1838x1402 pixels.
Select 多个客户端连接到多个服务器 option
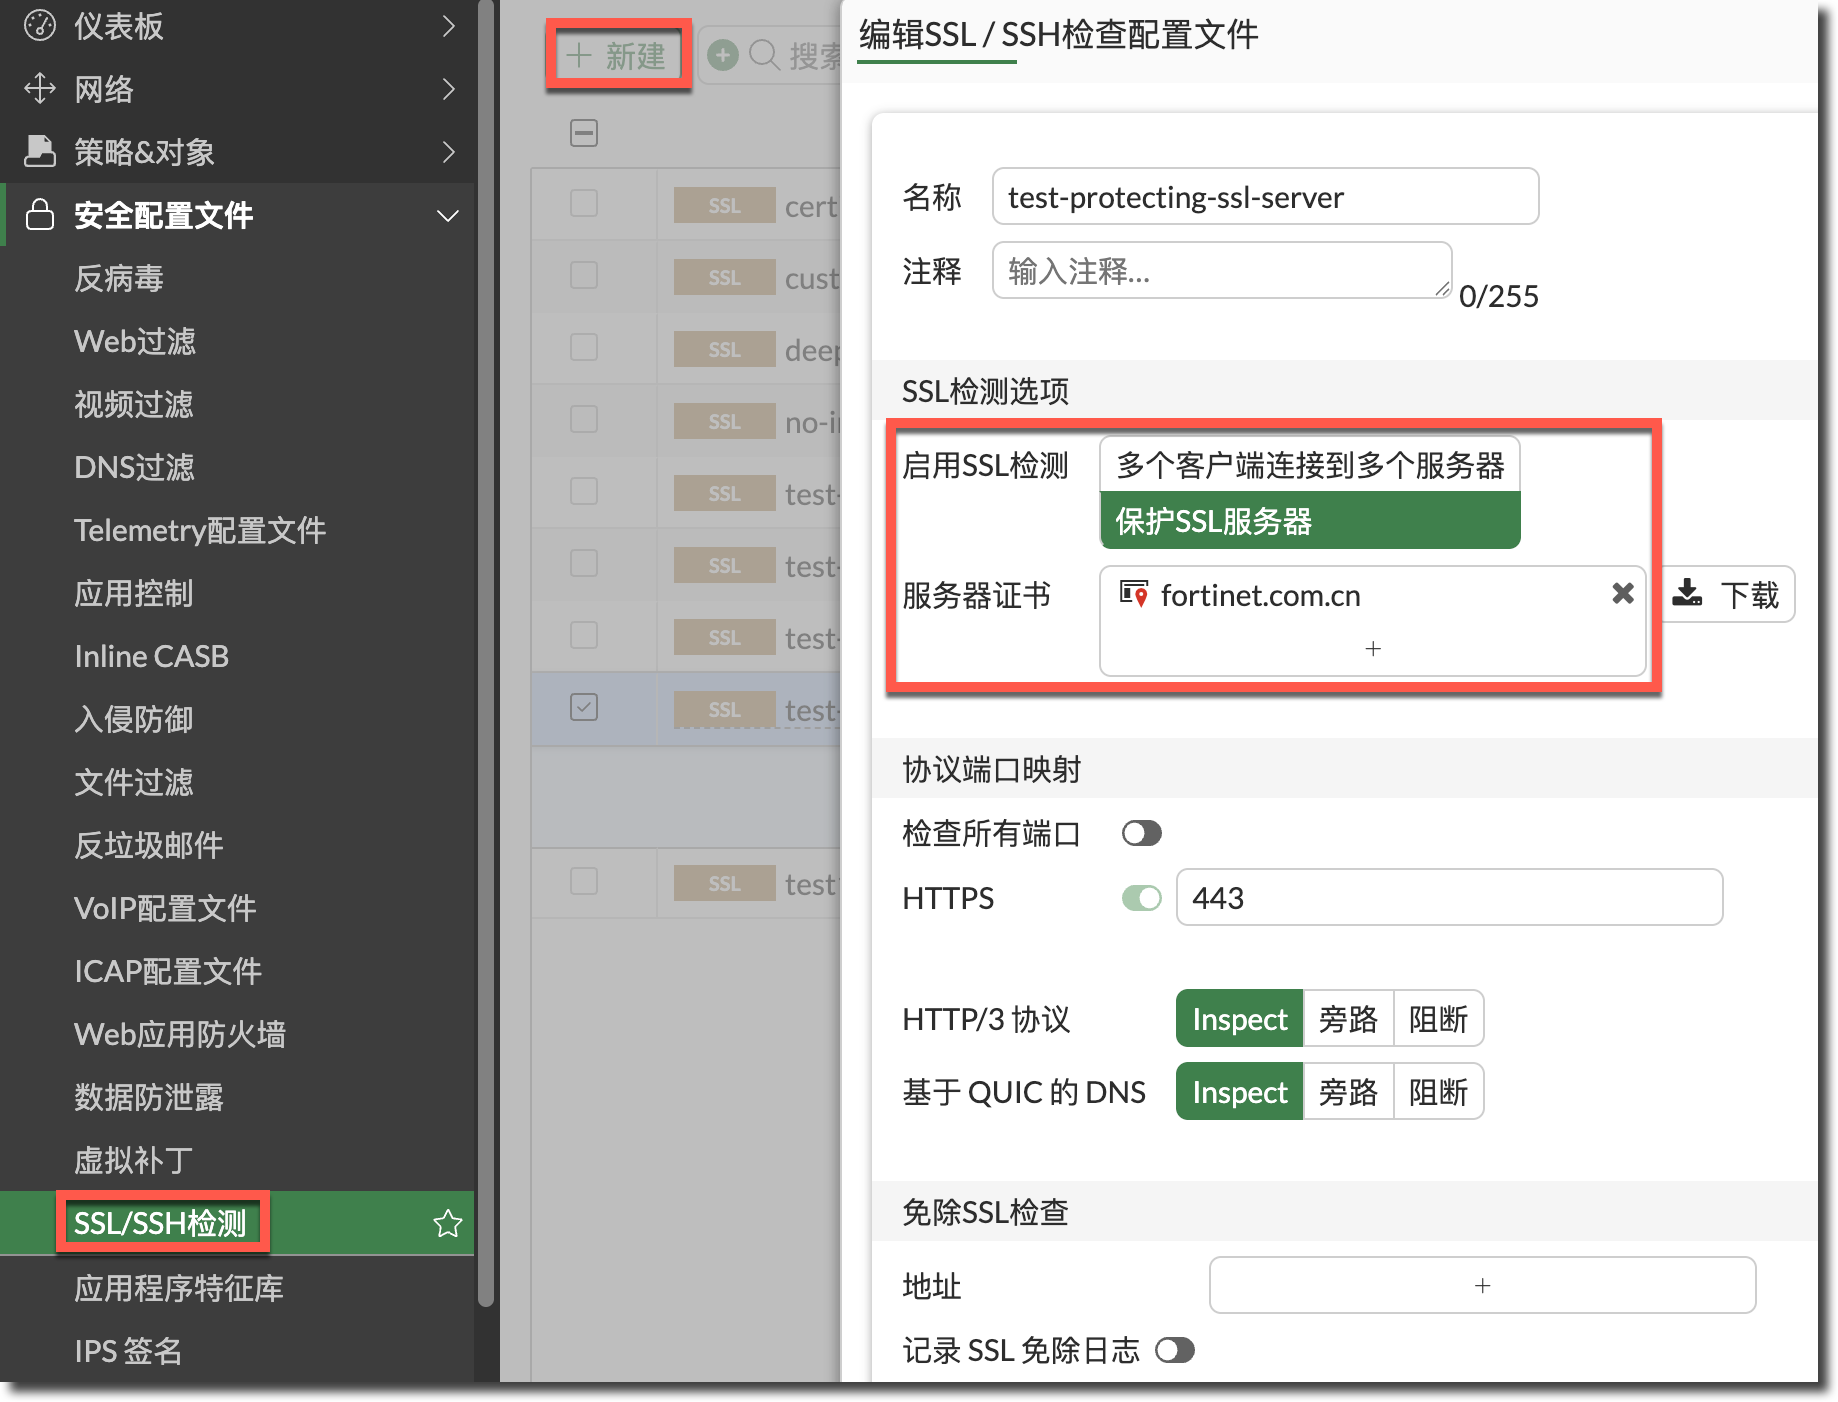tap(1309, 465)
